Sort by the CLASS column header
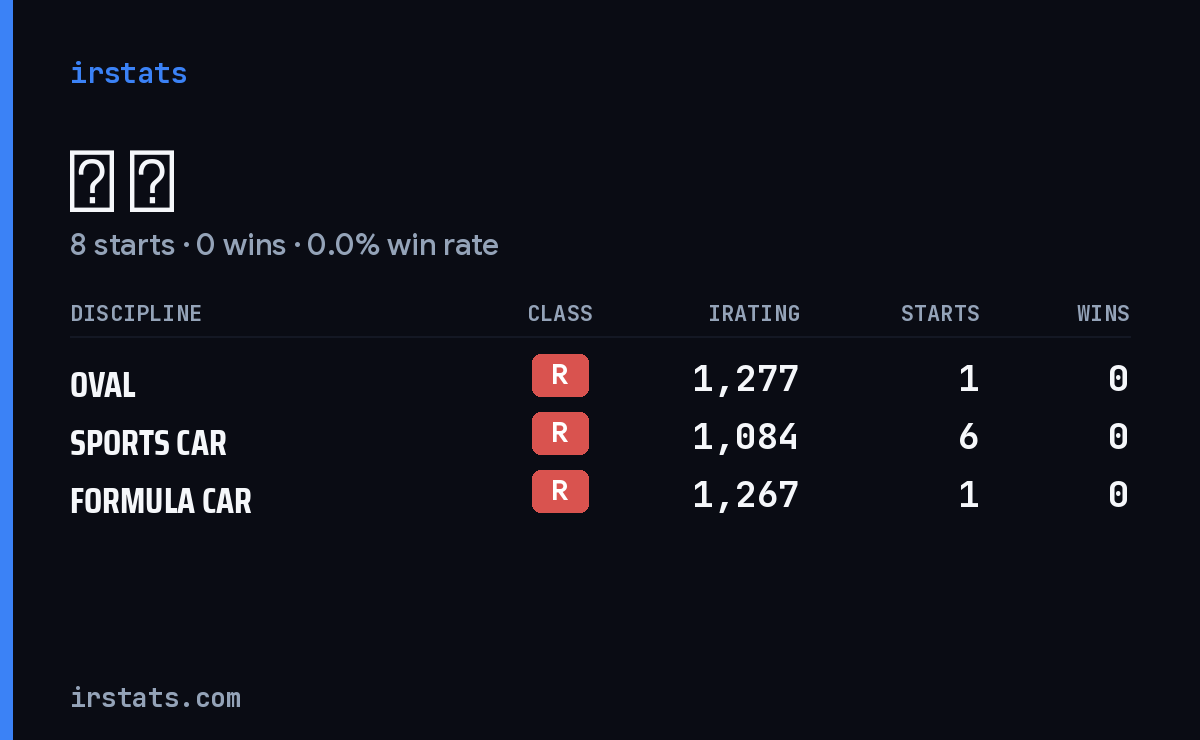The image size is (1200, 740). click(560, 313)
